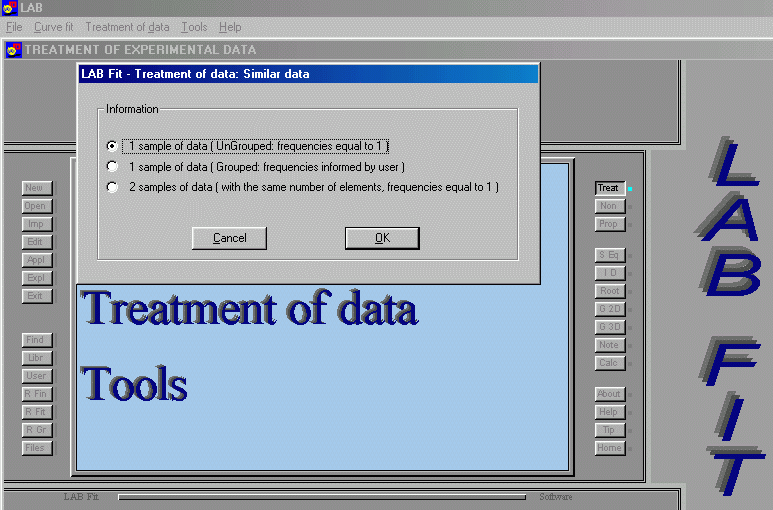Select 1 sample Grouped data option

[x=113, y=167]
